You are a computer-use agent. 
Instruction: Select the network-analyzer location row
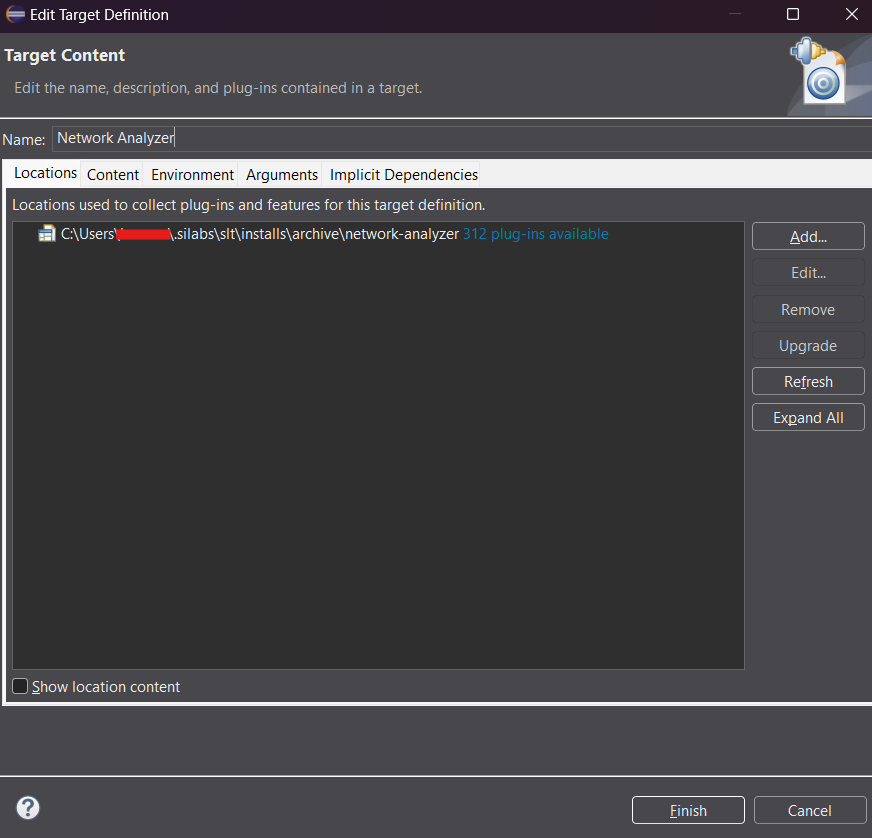[x=378, y=234]
